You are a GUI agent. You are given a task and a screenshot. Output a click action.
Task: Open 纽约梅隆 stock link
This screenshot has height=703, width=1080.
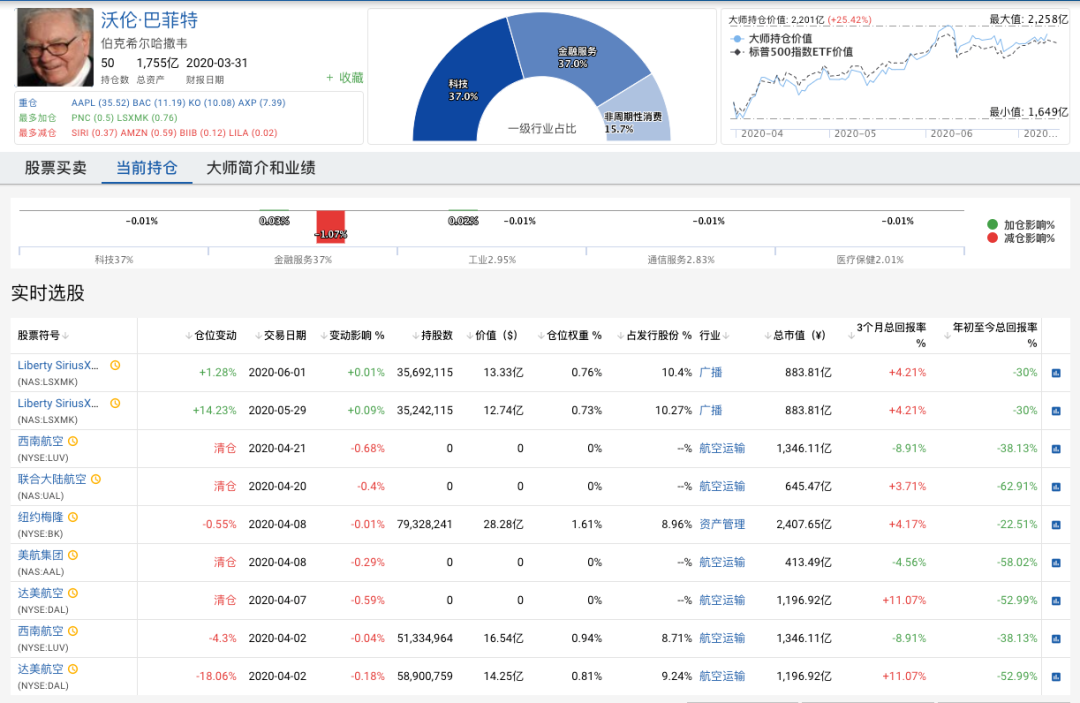pos(41,517)
